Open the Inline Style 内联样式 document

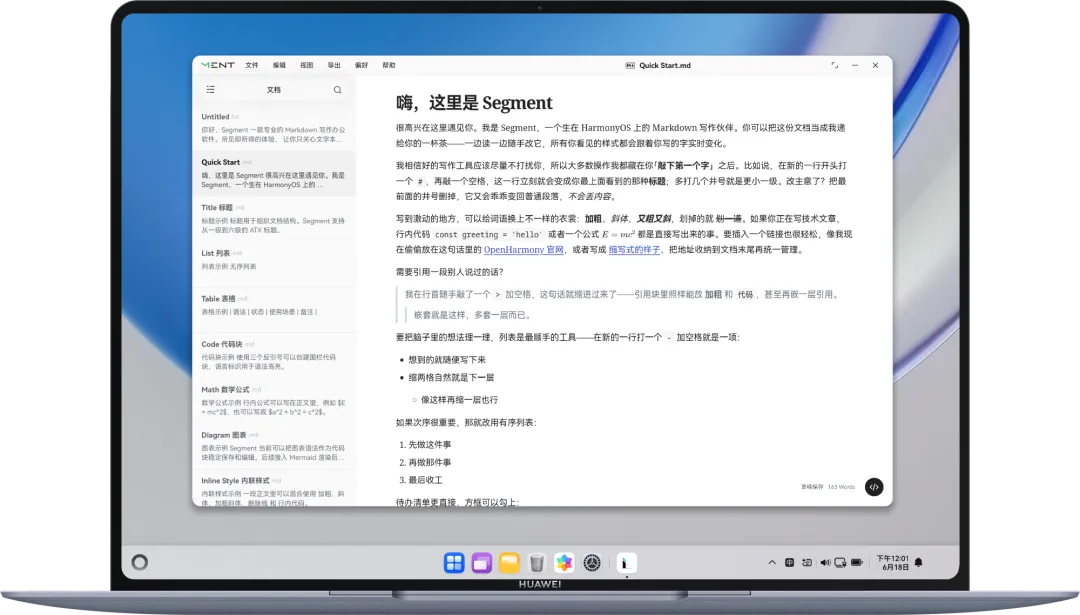click(x=274, y=490)
